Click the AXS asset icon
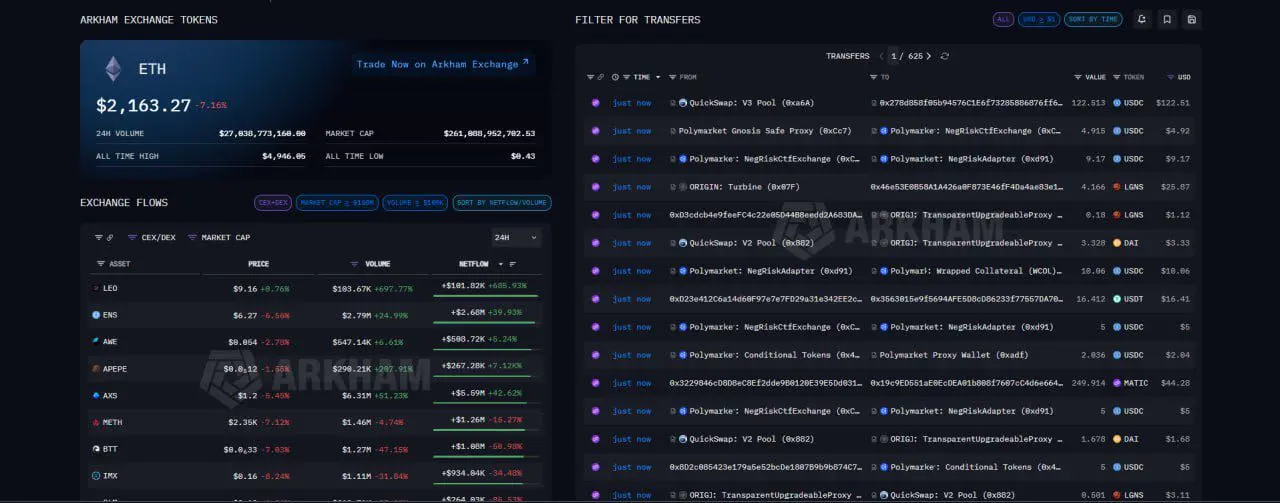This screenshot has width=1280, height=503. pos(96,396)
